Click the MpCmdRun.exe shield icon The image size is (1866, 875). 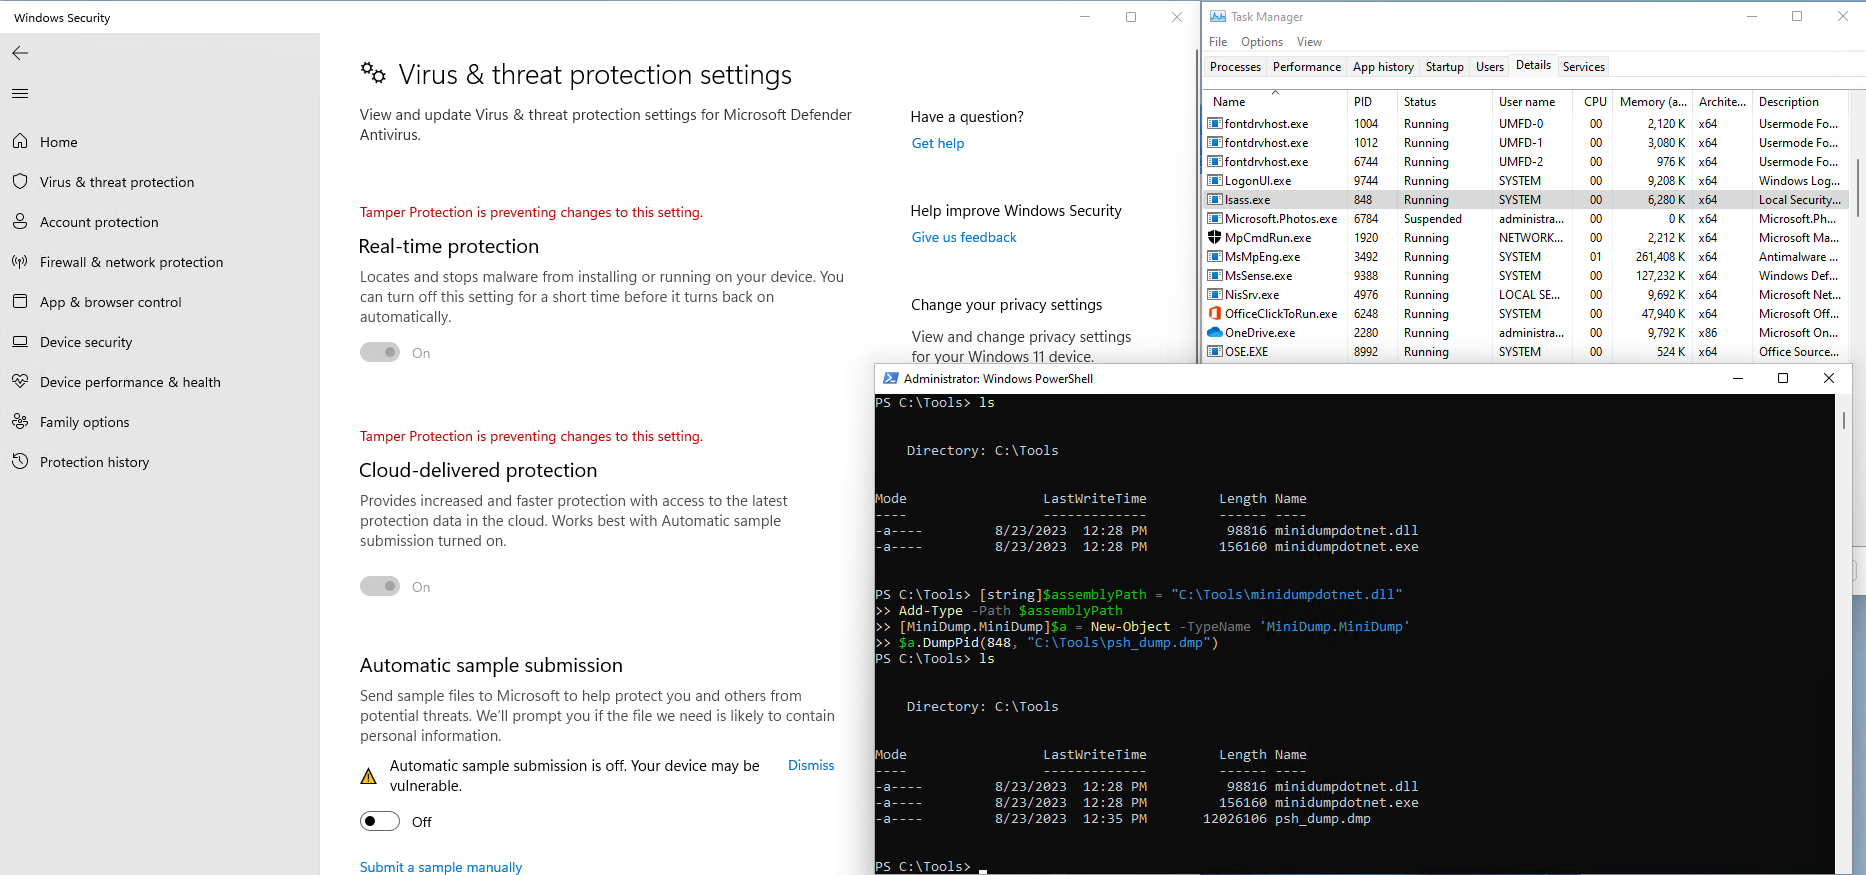pos(1215,238)
